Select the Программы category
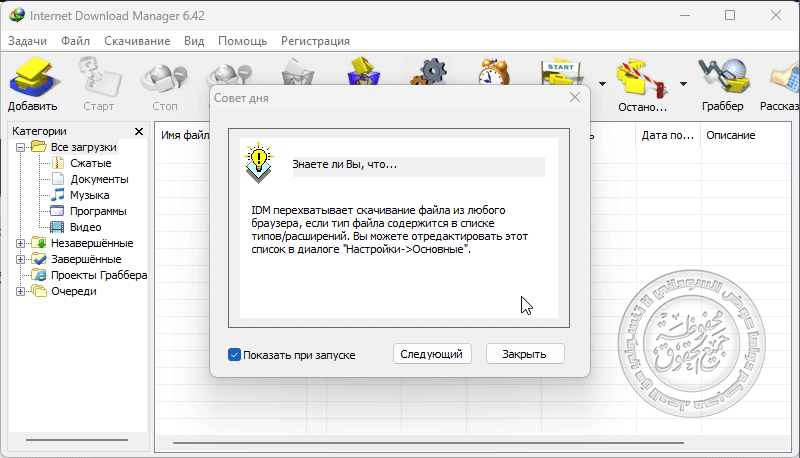This screenshot has height=458, width=800. tap(98, 211)
